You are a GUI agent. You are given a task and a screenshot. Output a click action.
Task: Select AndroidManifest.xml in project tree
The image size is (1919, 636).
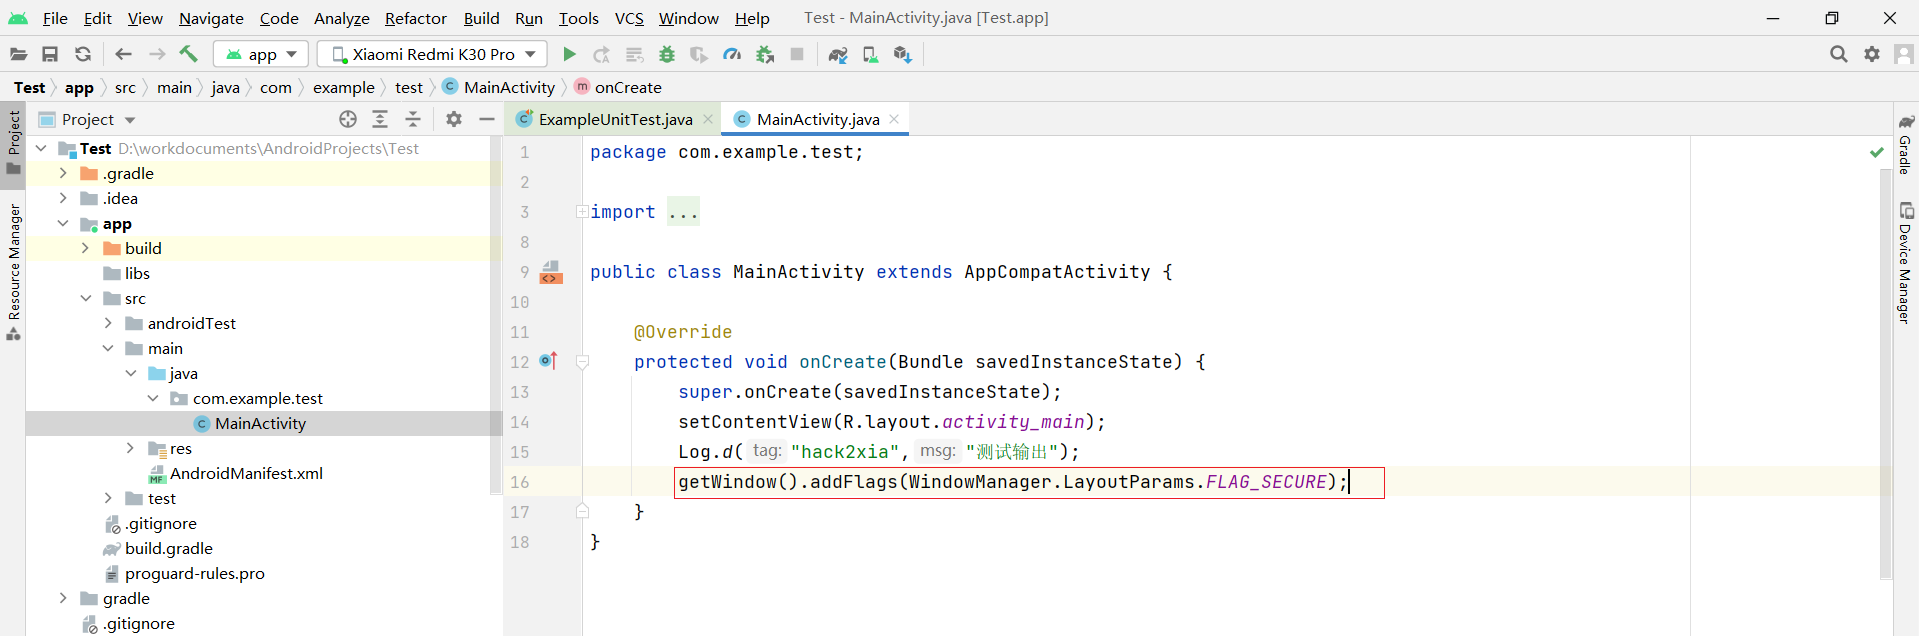click(246, 473)
